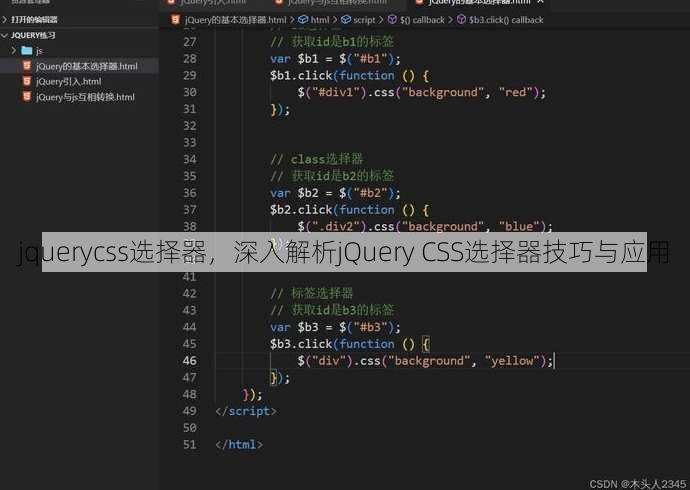Screen dimensions: 690x490
Task: Click breadcrumb chevron after jQuery的基本选择器.html
Action: [292, 20]
